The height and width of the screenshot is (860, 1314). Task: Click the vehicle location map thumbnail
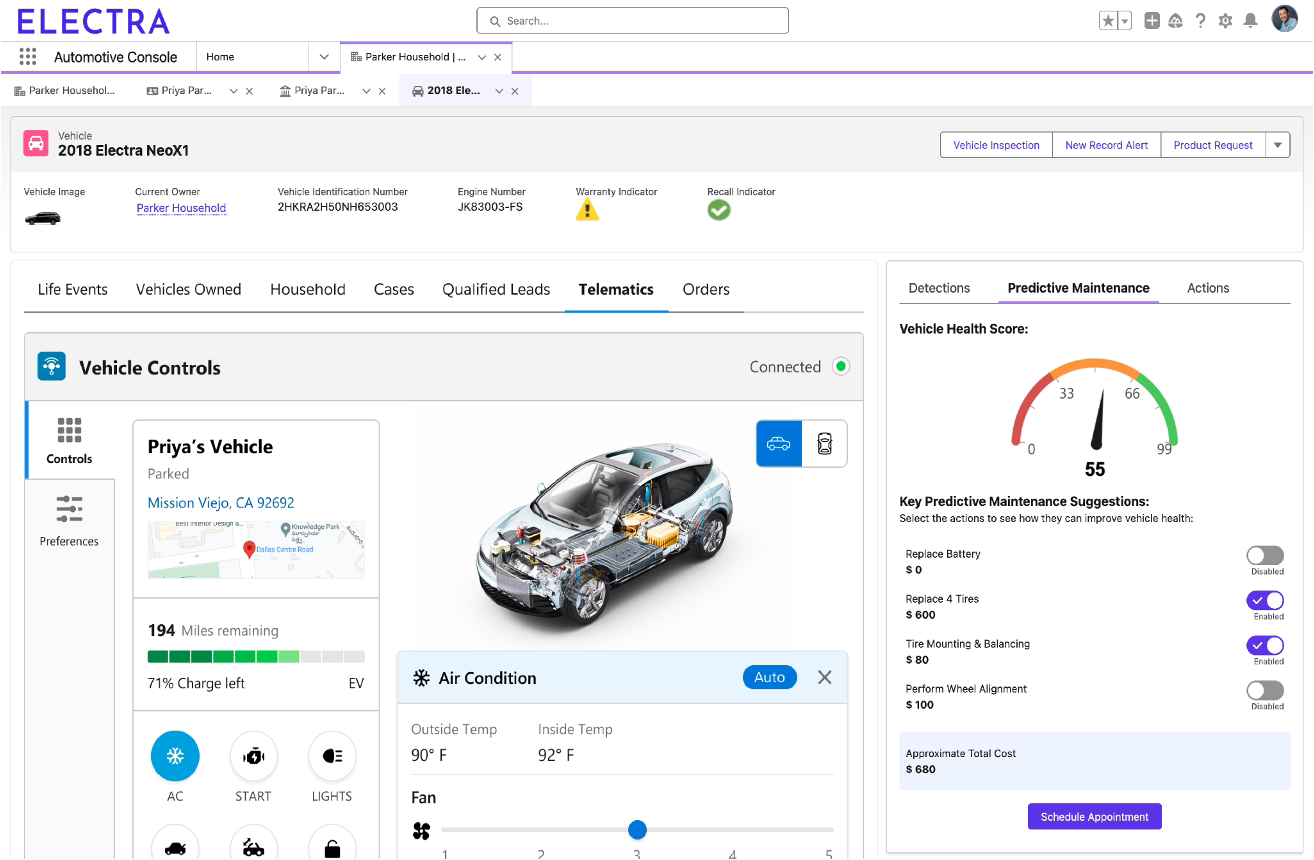coord(256,549)
